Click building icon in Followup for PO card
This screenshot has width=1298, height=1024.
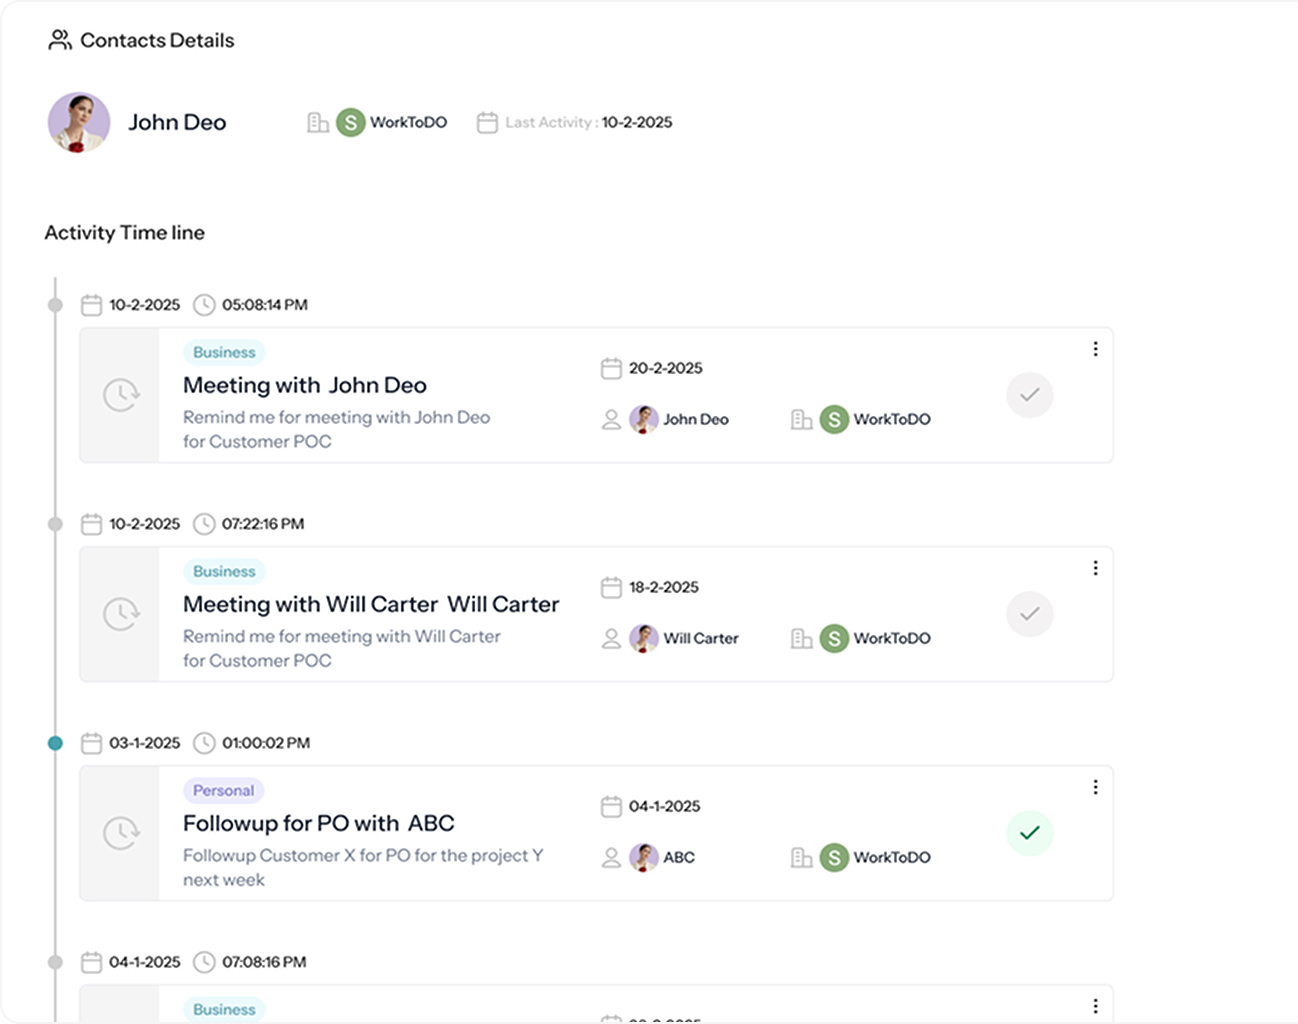pos(801,857)
